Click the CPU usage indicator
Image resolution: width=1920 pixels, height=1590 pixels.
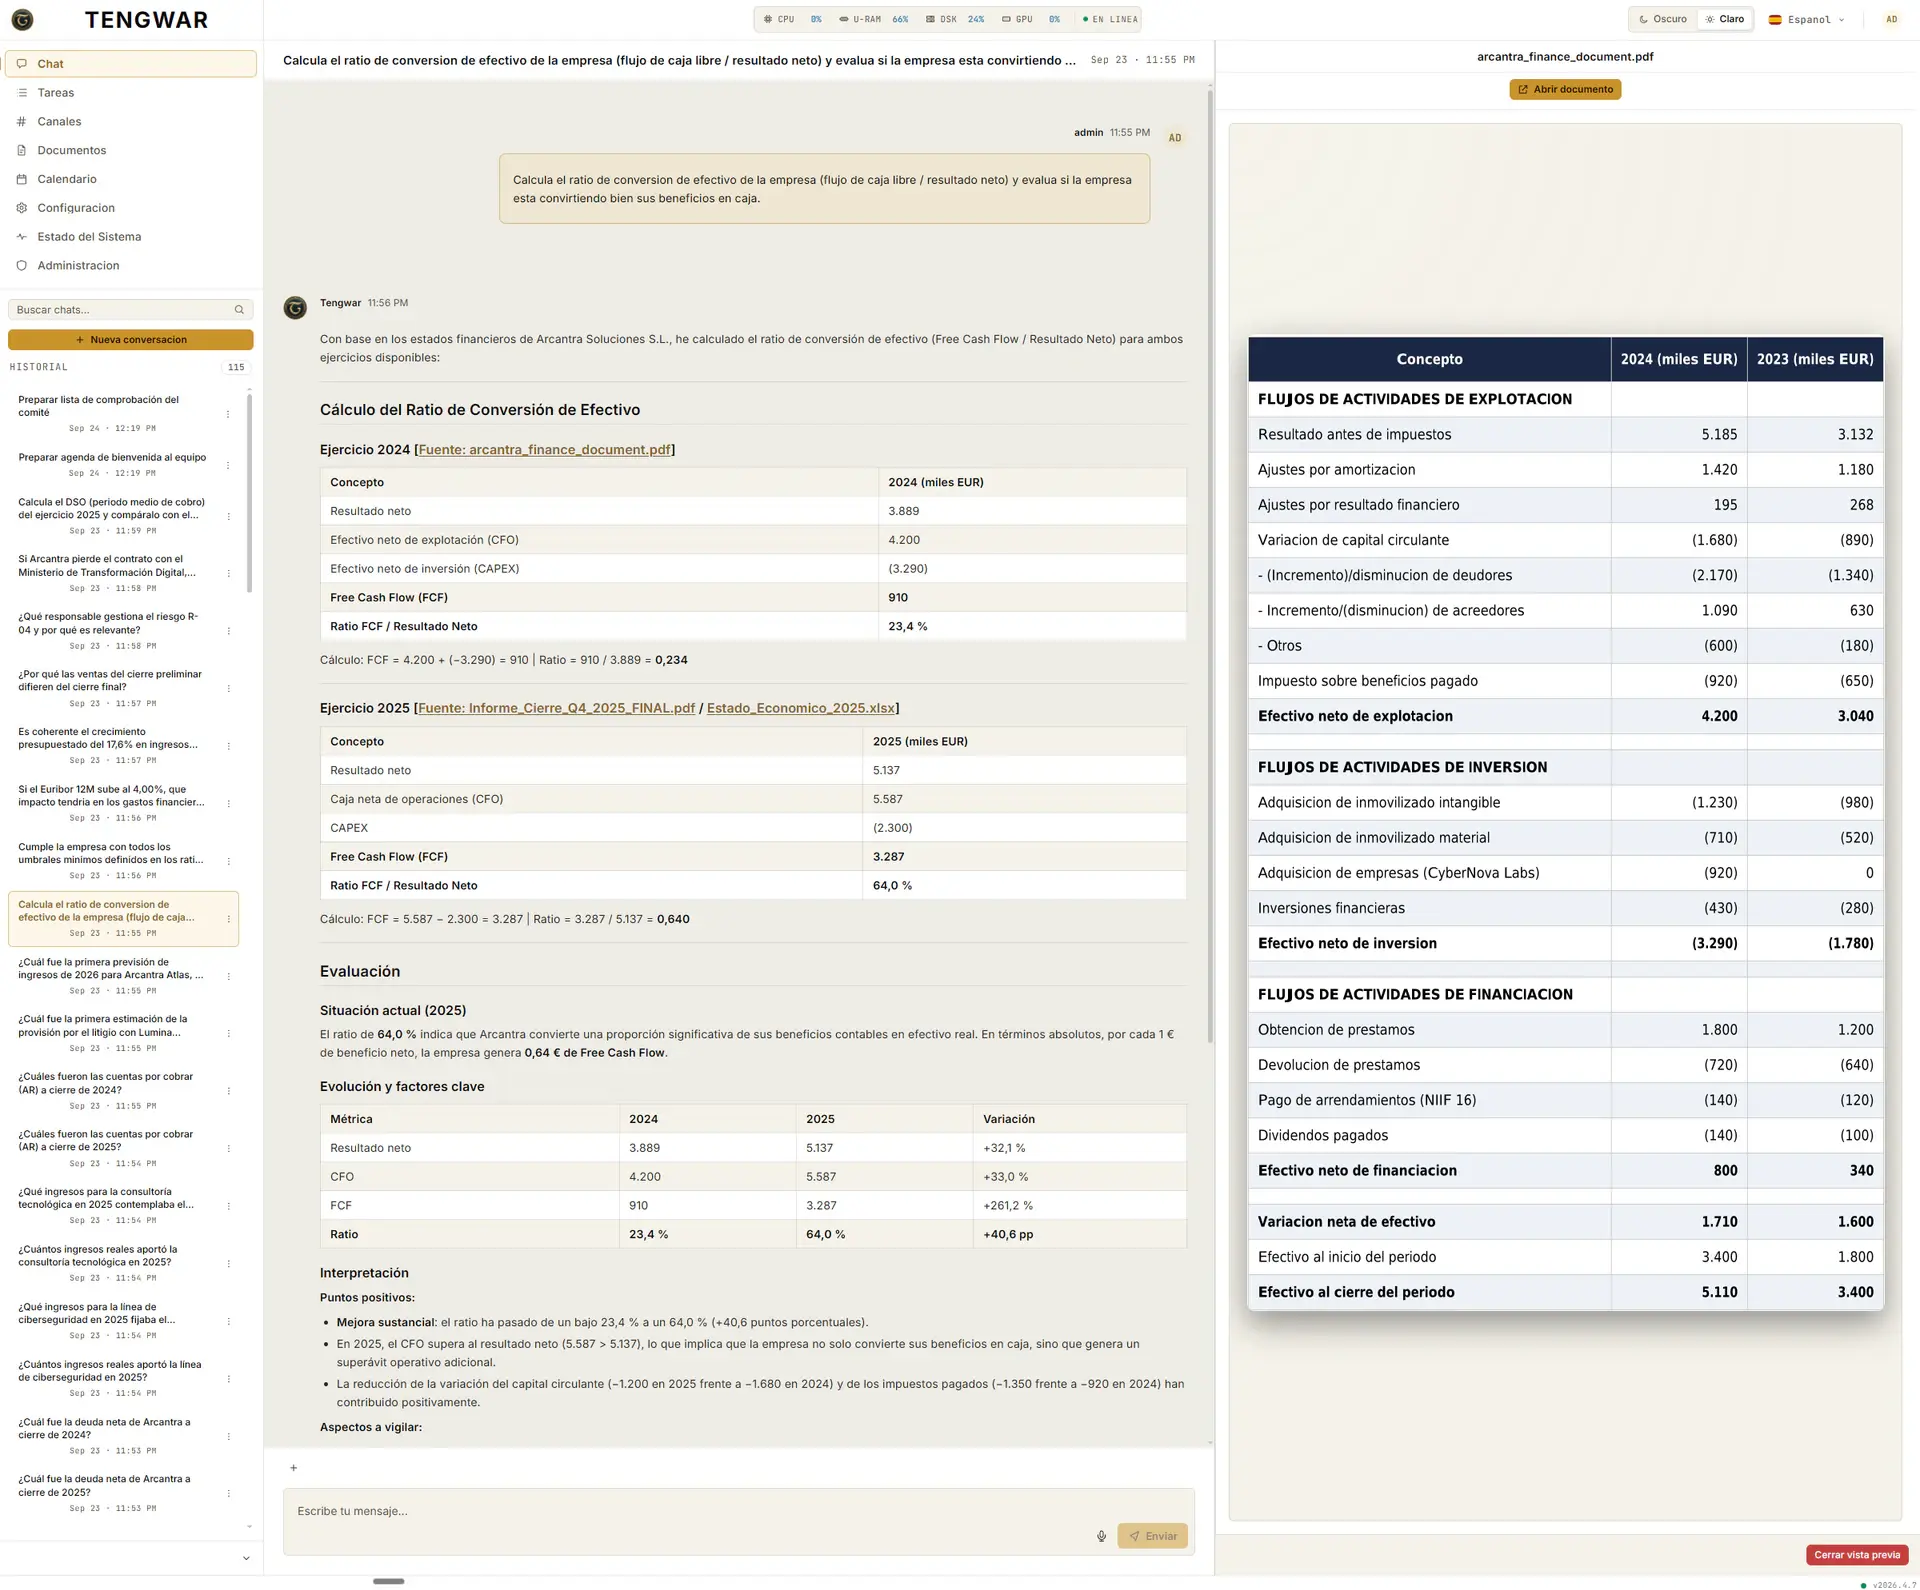click(x=793, y=19)
